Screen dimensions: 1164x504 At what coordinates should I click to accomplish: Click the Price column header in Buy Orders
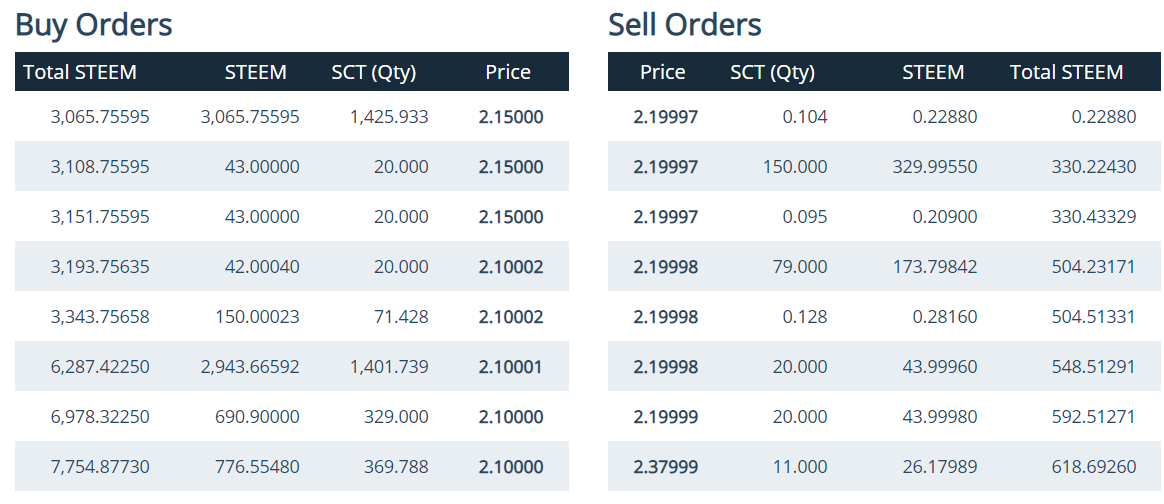click(x=508, y=72)
